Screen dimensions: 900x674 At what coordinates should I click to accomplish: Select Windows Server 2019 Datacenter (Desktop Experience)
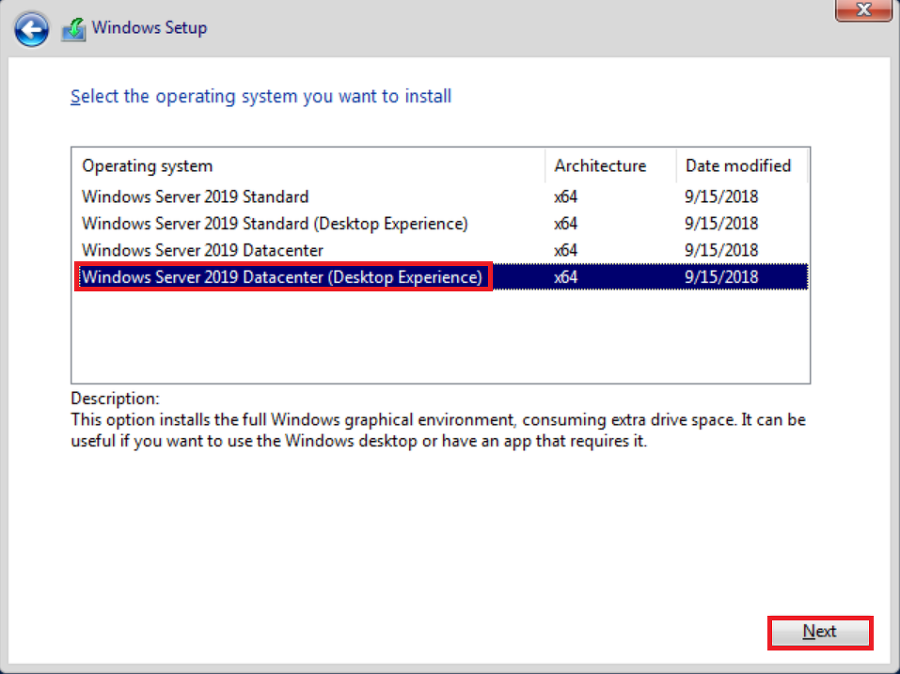click(x=440, y=277)
